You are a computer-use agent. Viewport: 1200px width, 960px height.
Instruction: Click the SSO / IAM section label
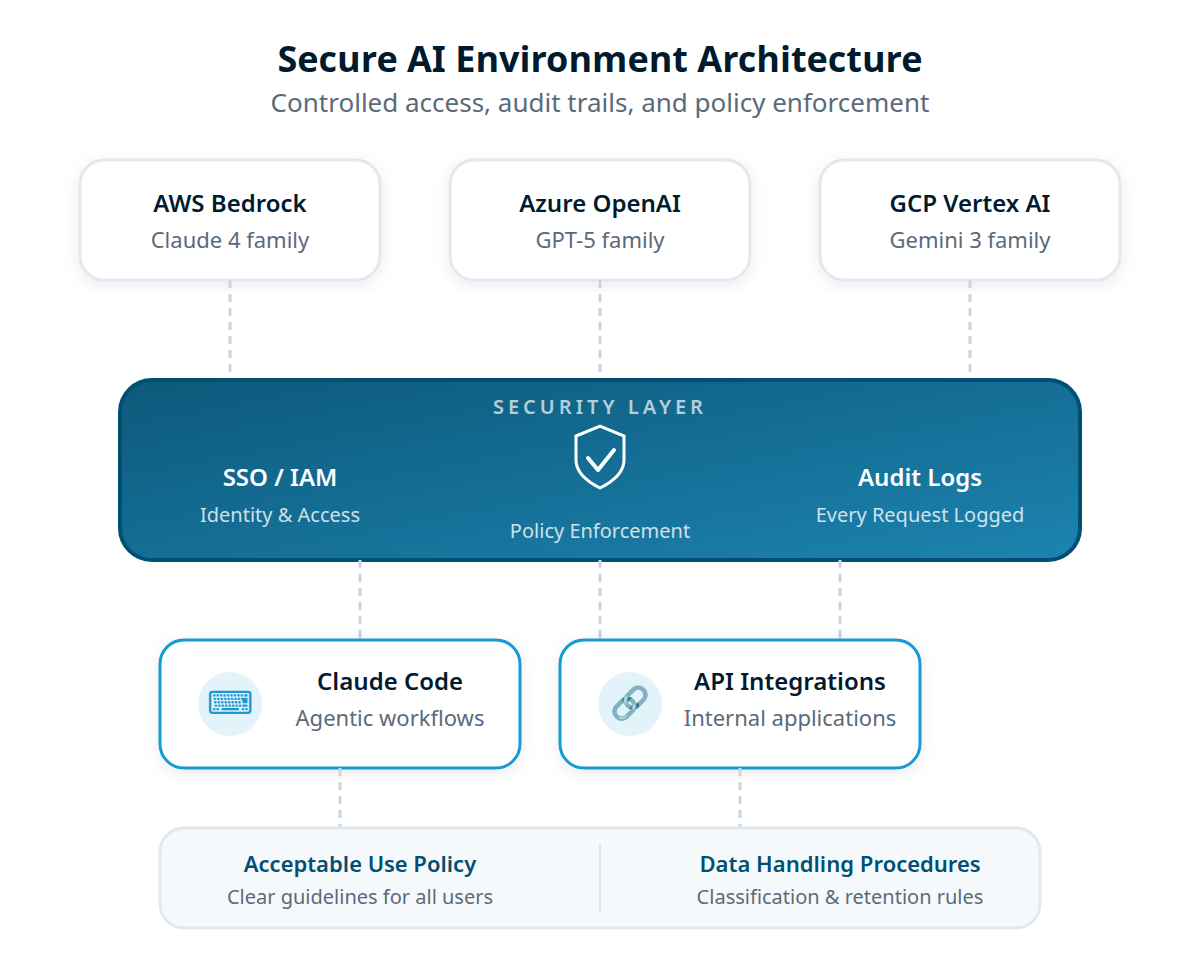click(x=280, y=478)
